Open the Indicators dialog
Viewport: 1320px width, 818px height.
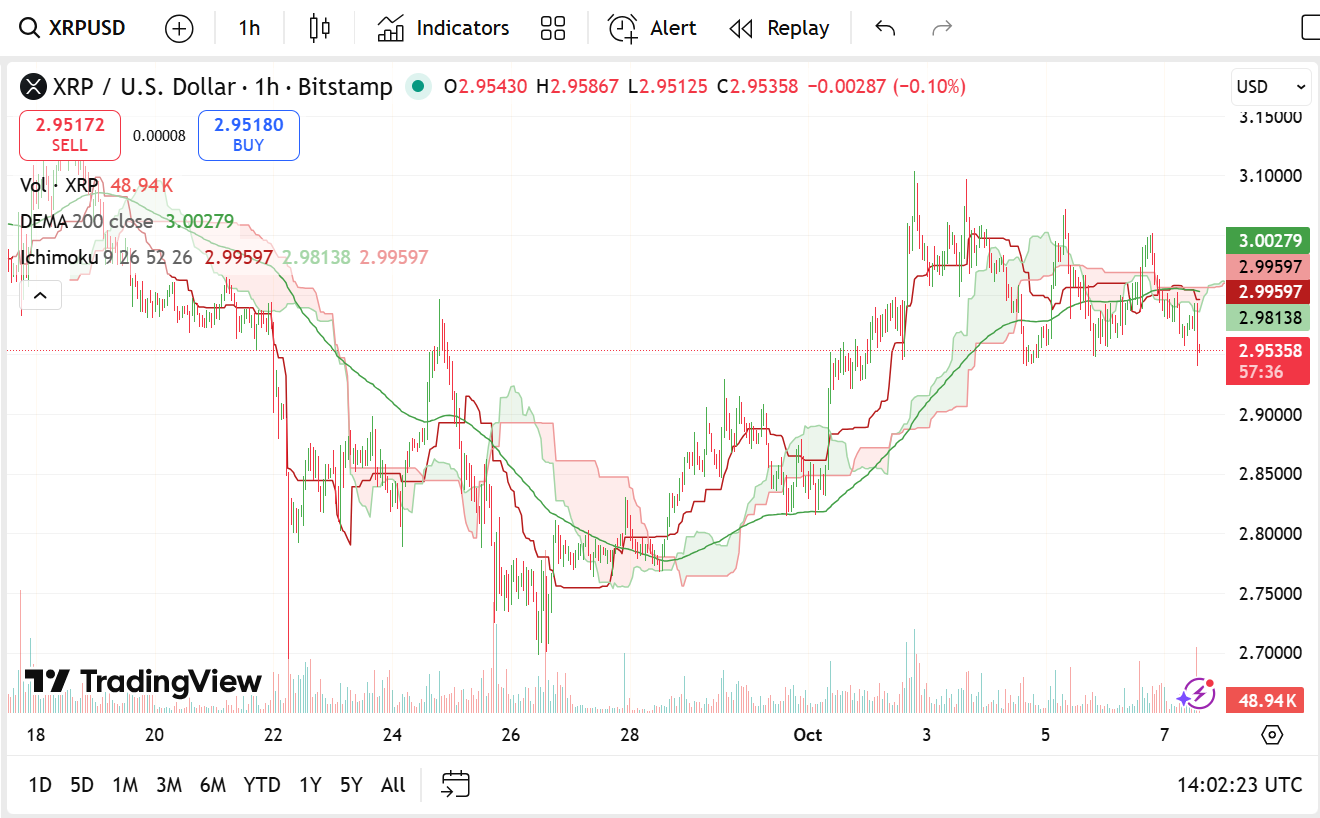click(x=443, y=28)
